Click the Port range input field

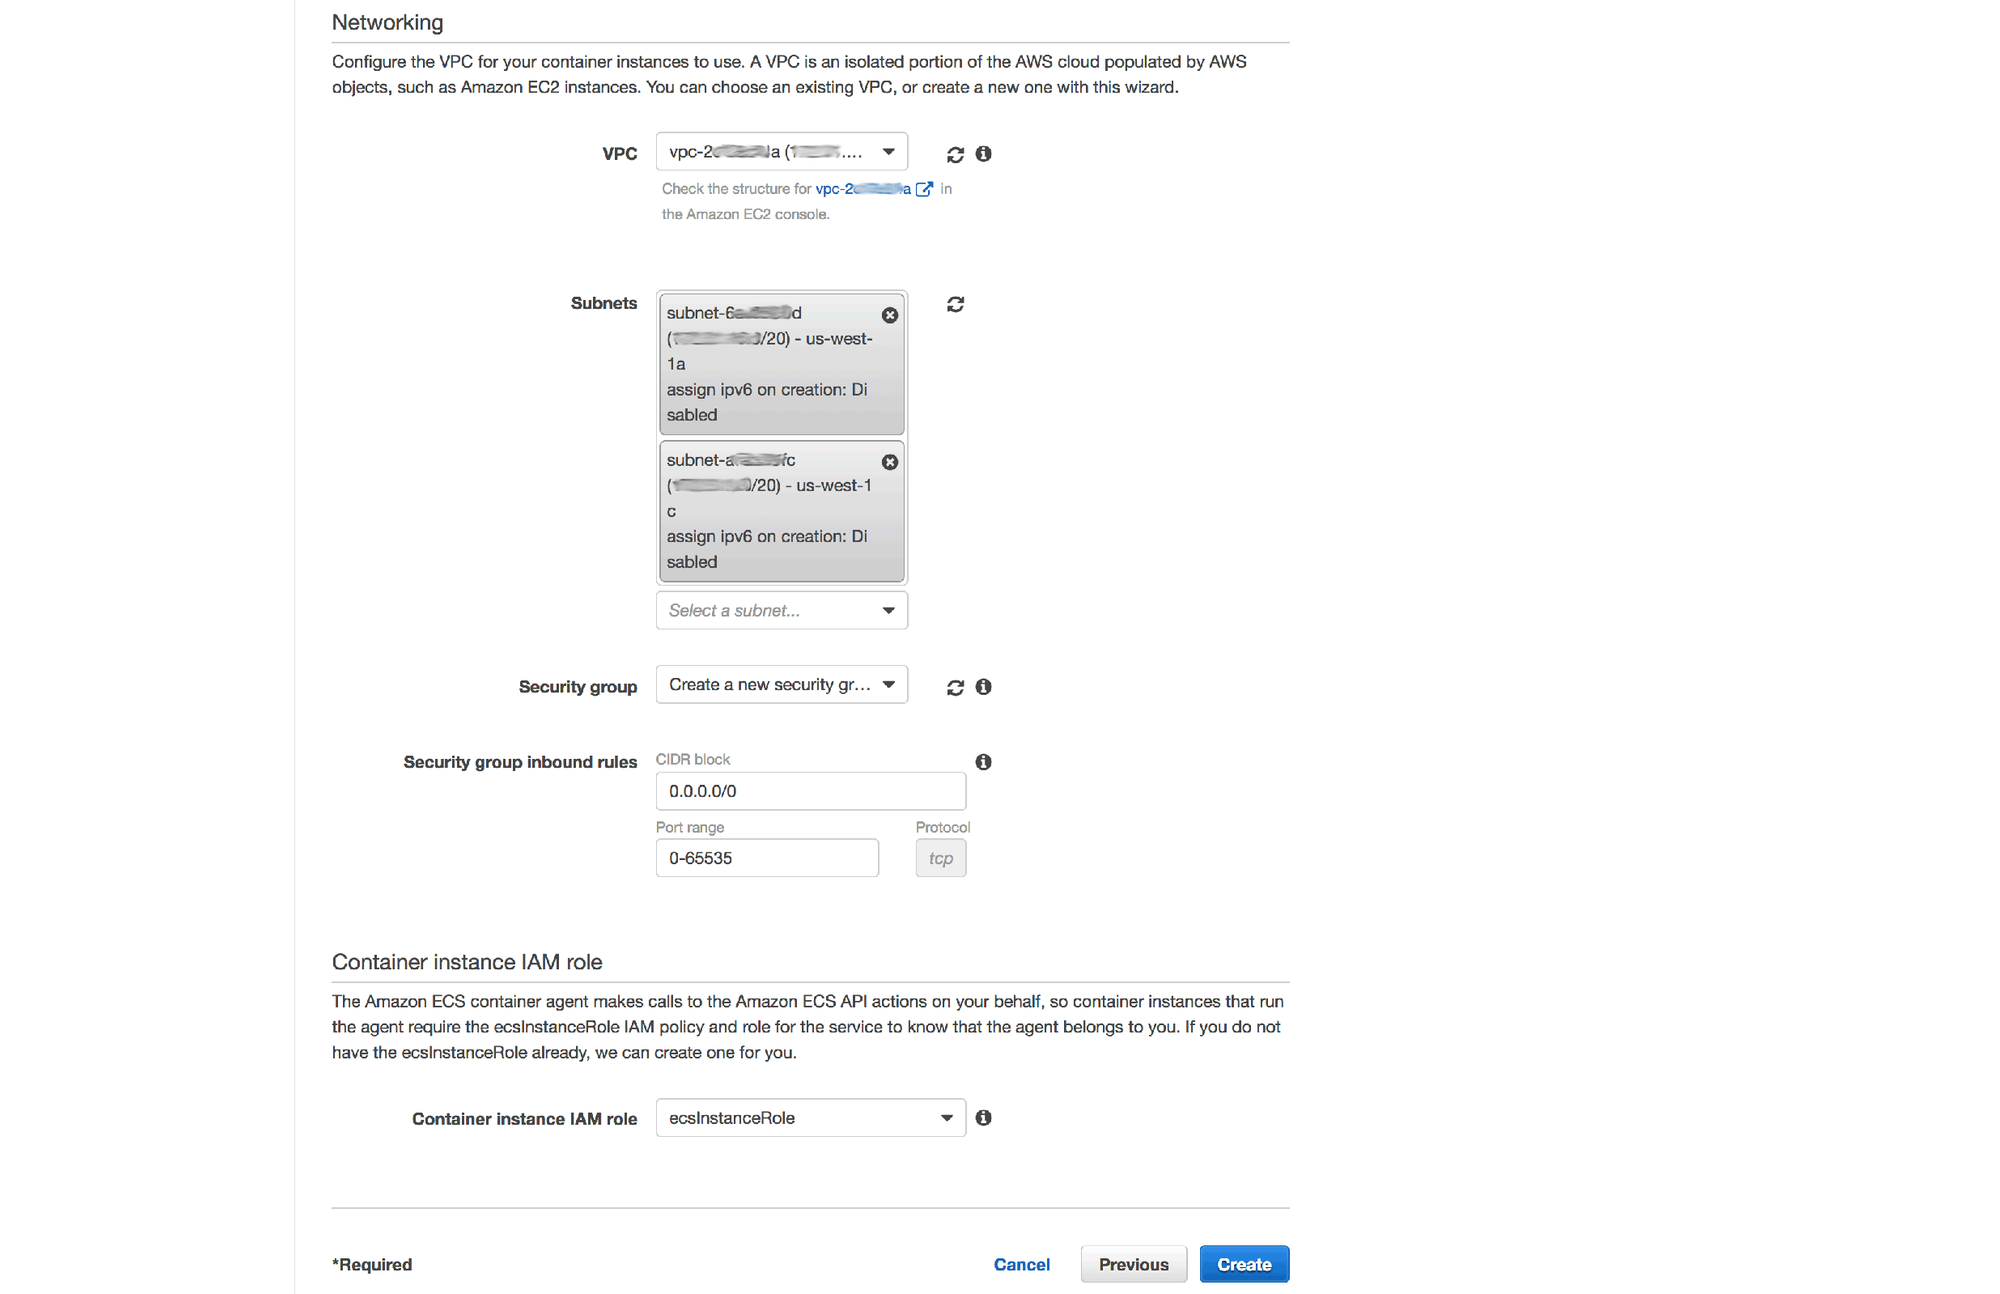point(767,858)
